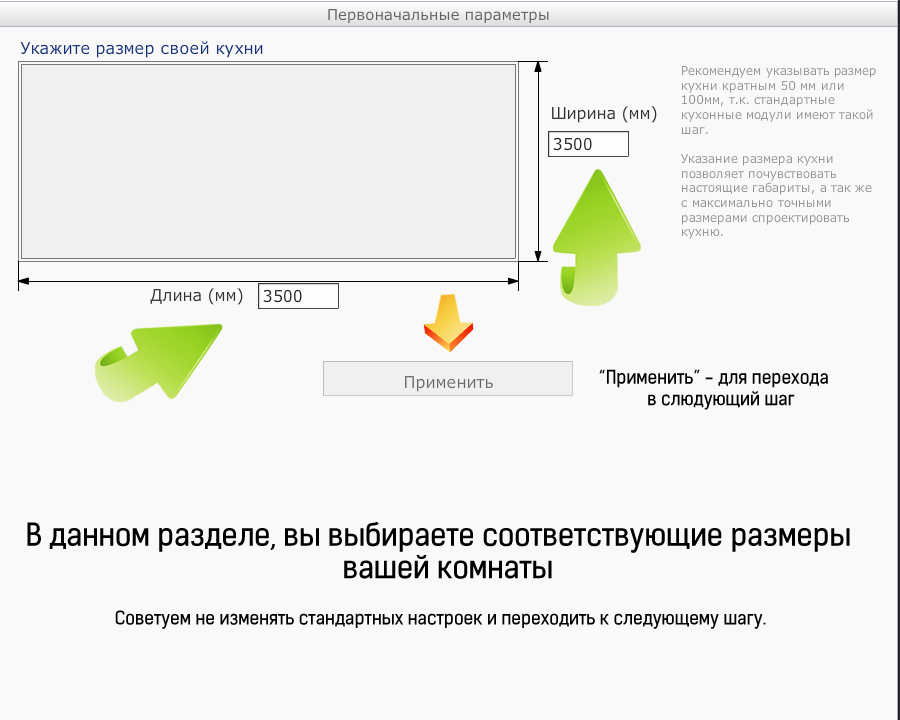Click the green diagonal arrow near the length field

point(160,360)
